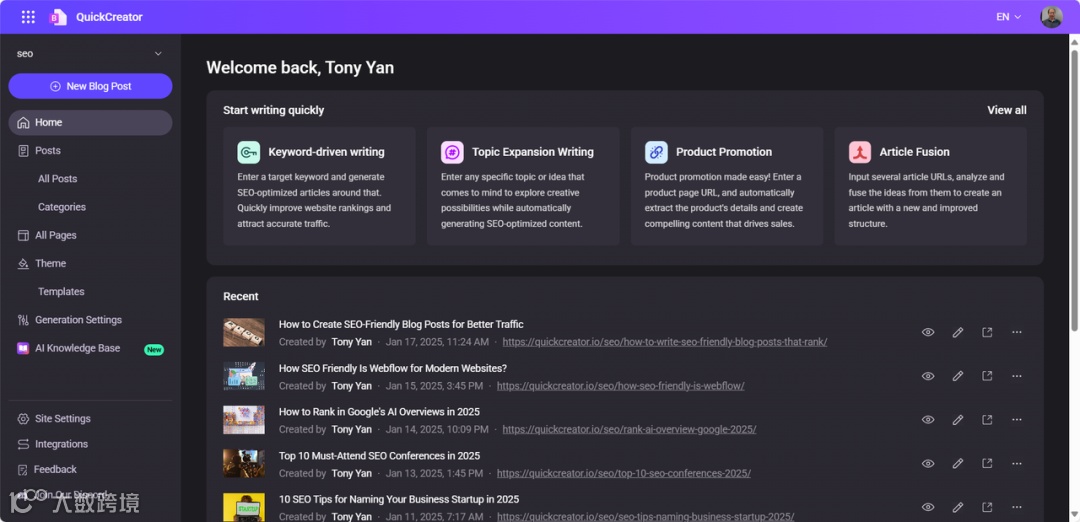Select All Posts submenu item
The image size is (1080, 522).
coord(57,179)
